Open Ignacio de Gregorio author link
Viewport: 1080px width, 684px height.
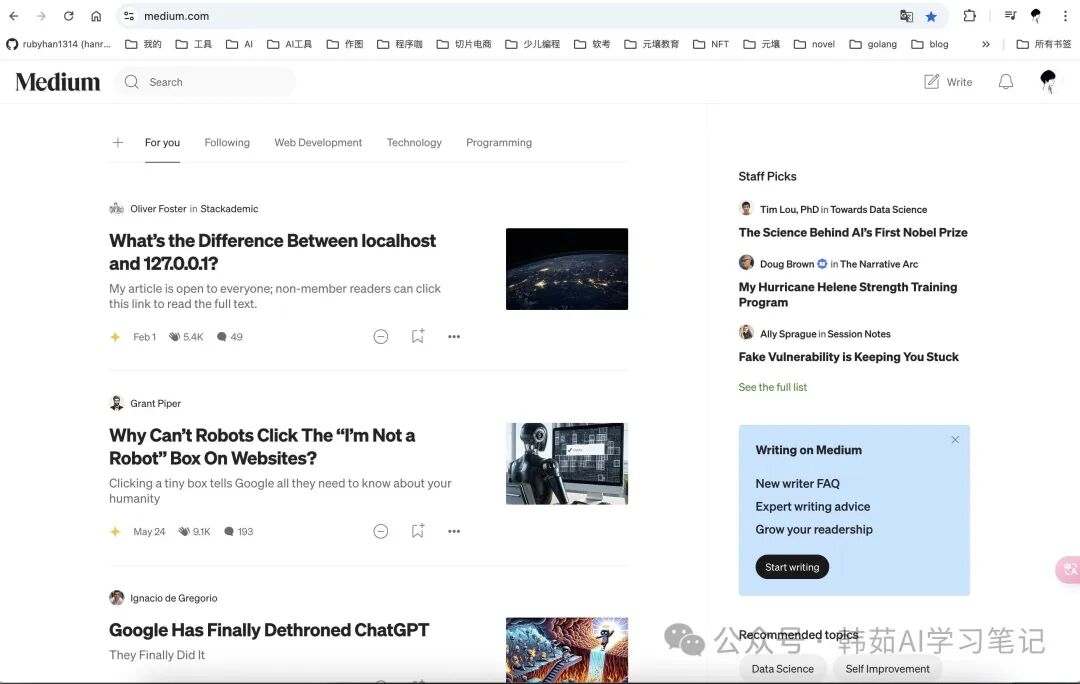click(x=174, y=598)
